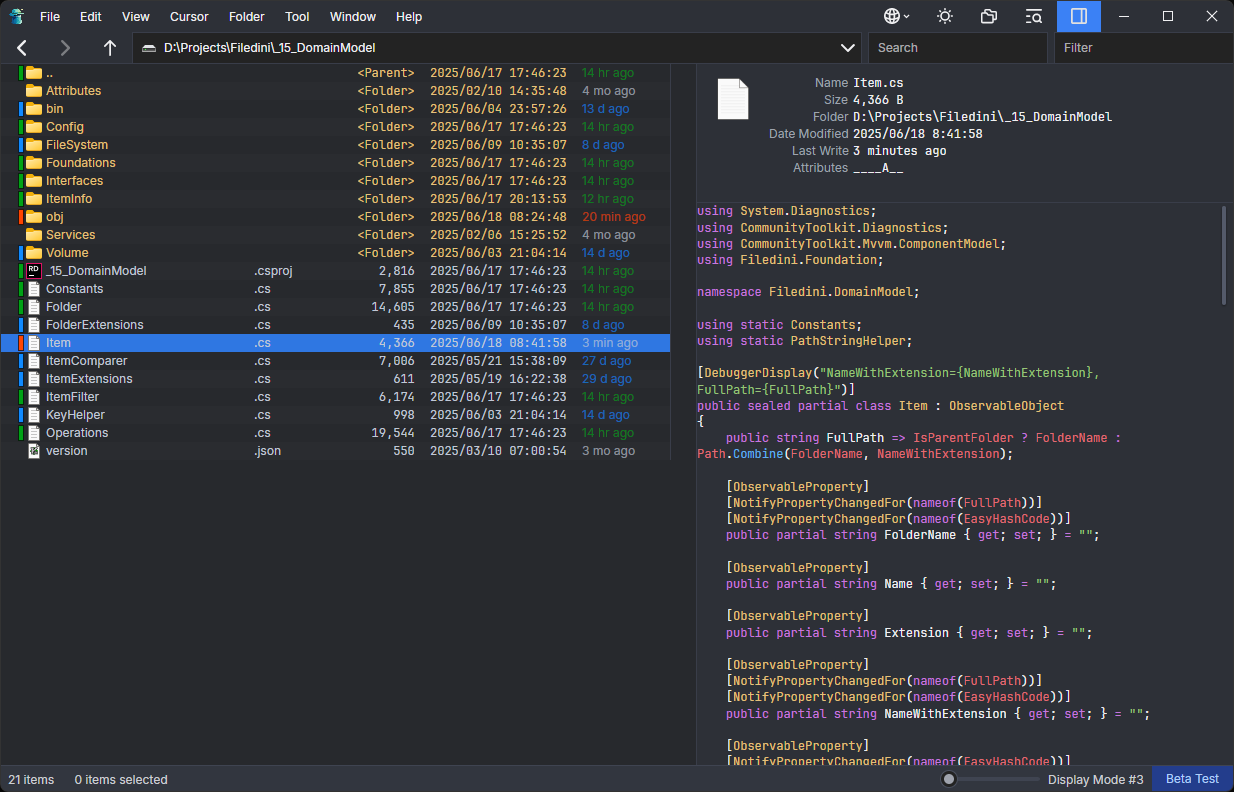Click the Filedini app logo icon
Viewport: 1234px width, 792px height.
pyautogui.click(x=16, y=16)
